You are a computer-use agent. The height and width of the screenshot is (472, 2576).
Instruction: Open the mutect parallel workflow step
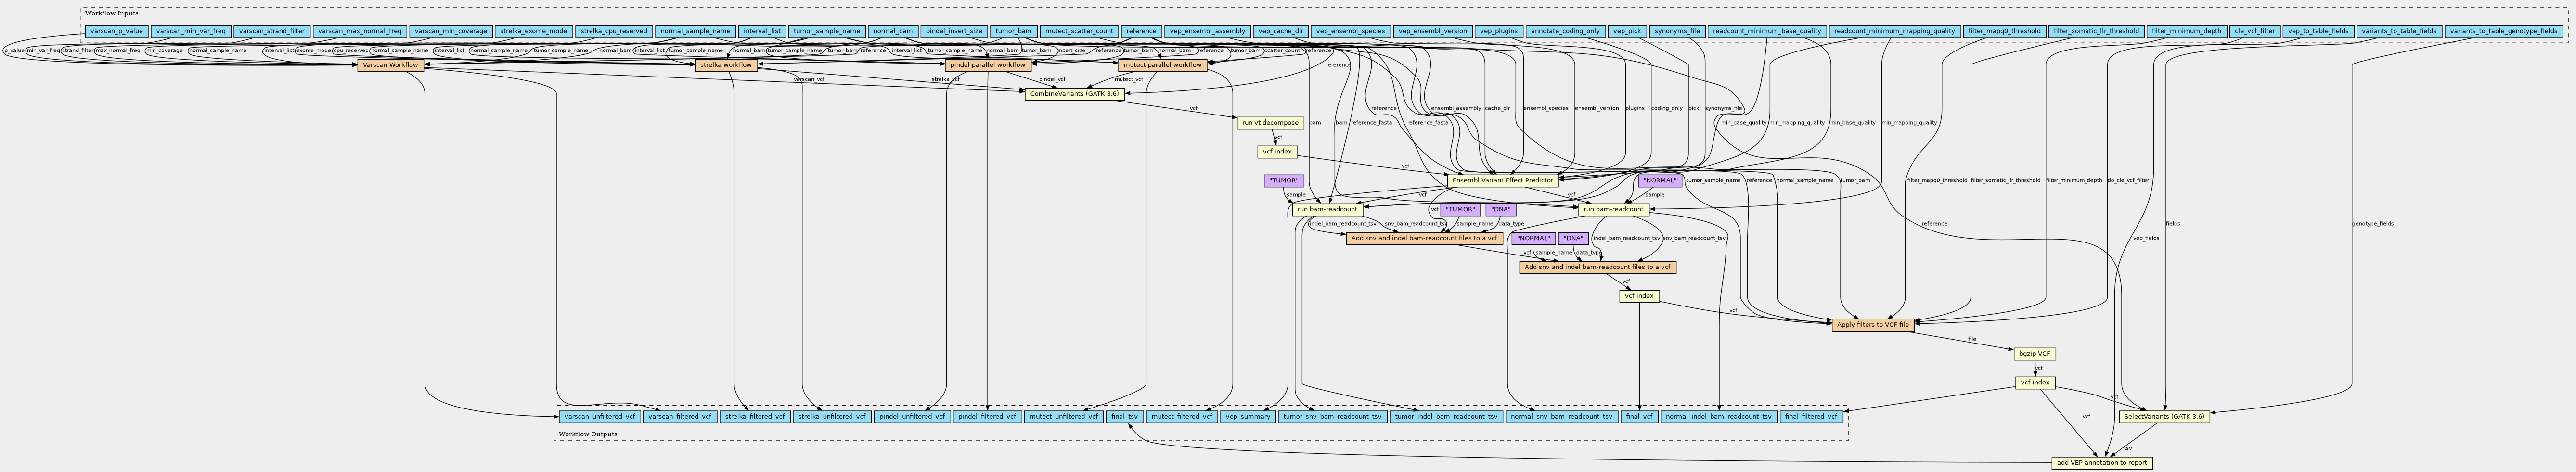pyautogui.click(x=1162, y=65)
